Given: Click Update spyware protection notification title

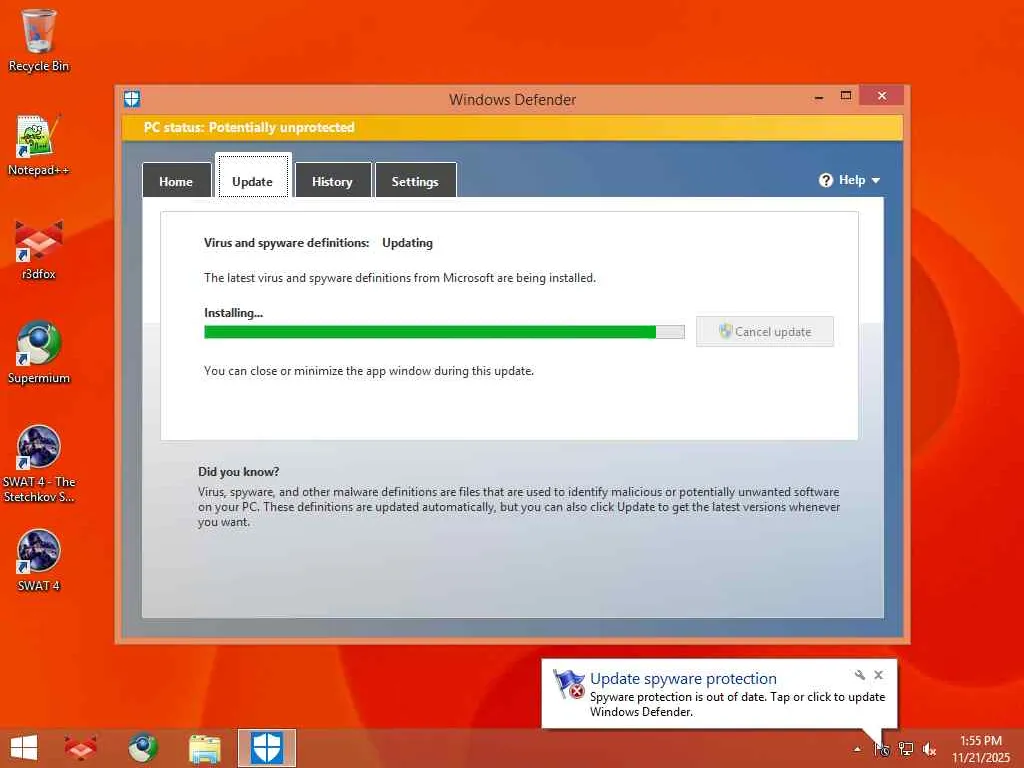Looking at the screenshot, I should 683,679.
